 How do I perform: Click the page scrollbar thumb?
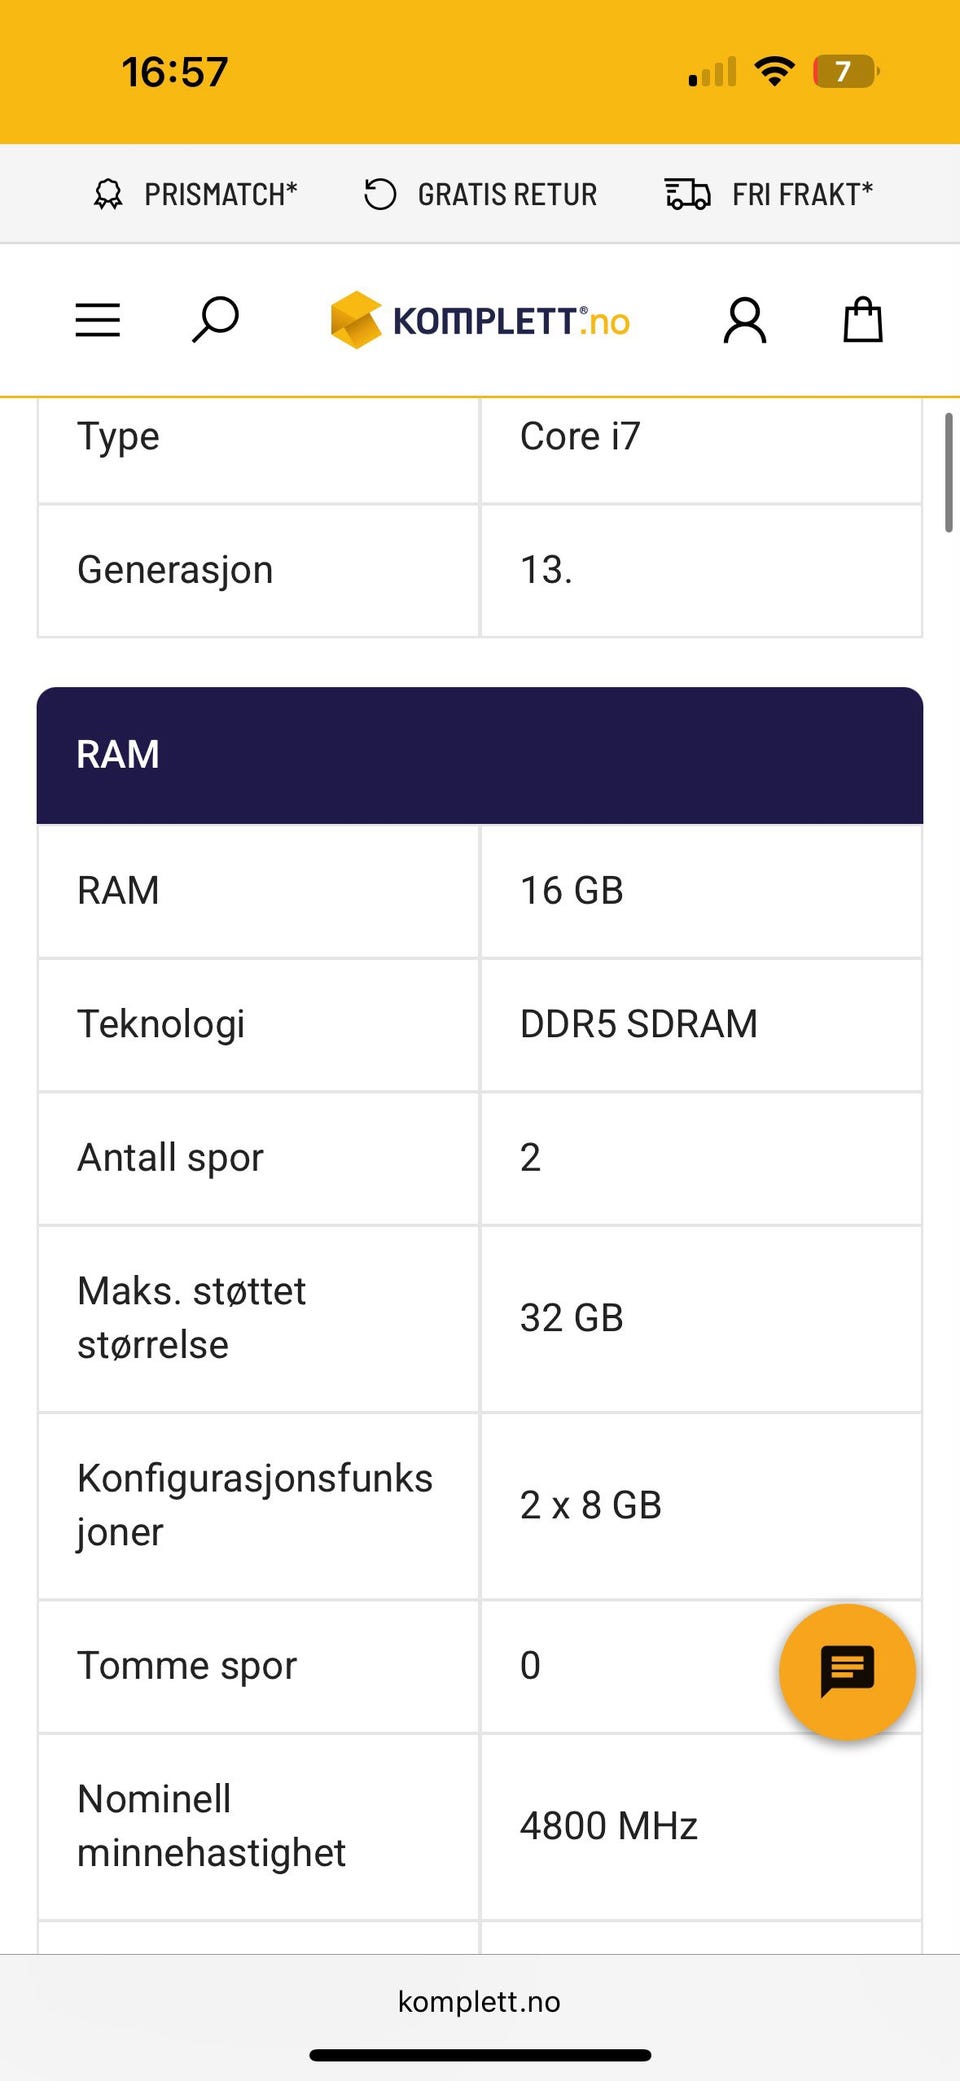[948, 472]
